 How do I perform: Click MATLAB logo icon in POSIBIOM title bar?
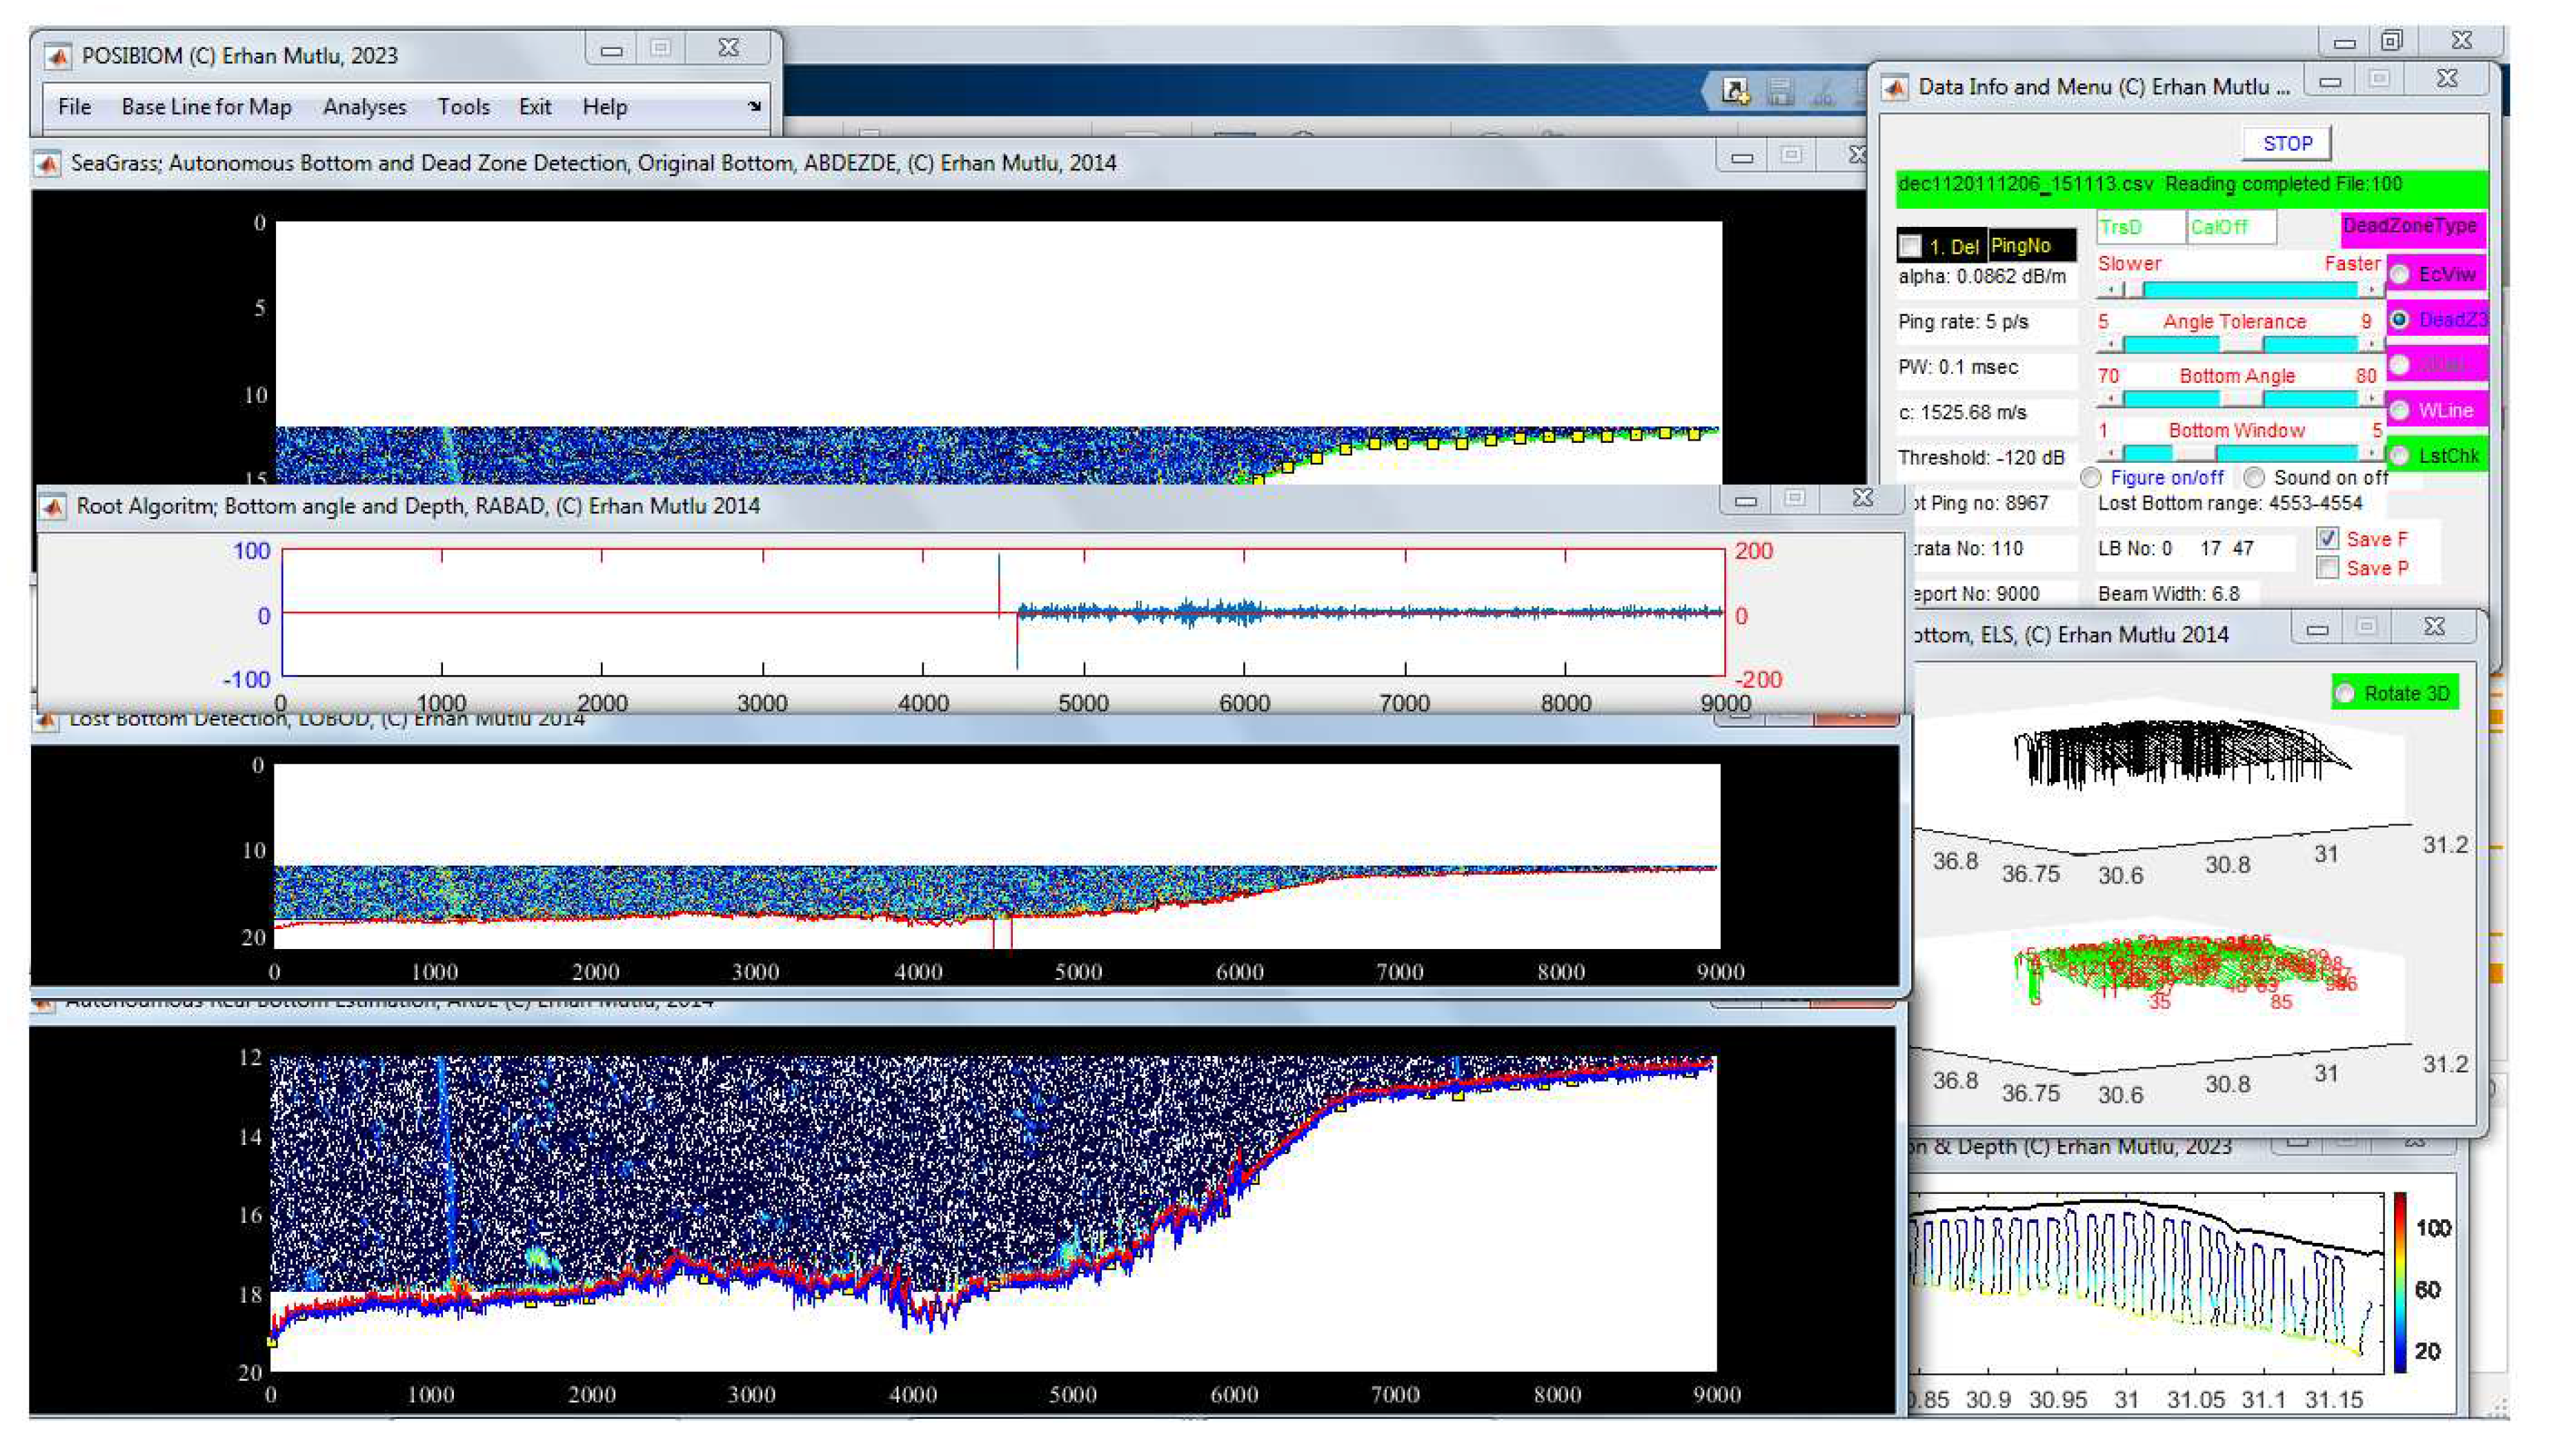[57, 56]
